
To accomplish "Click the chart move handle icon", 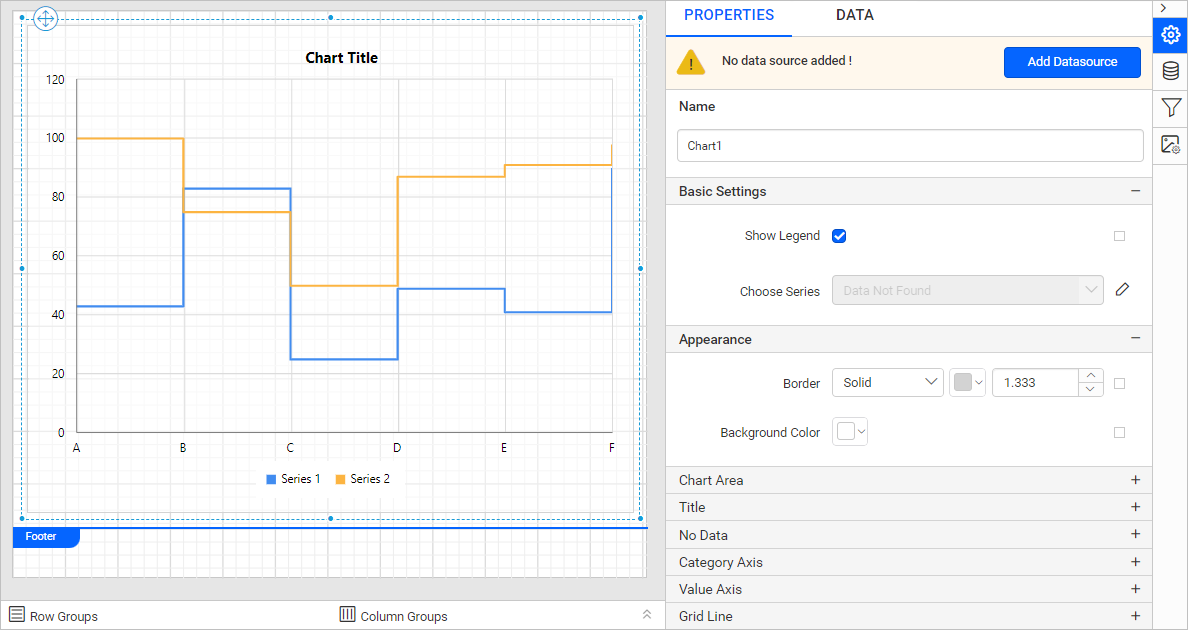I will [x=46, y=19].
